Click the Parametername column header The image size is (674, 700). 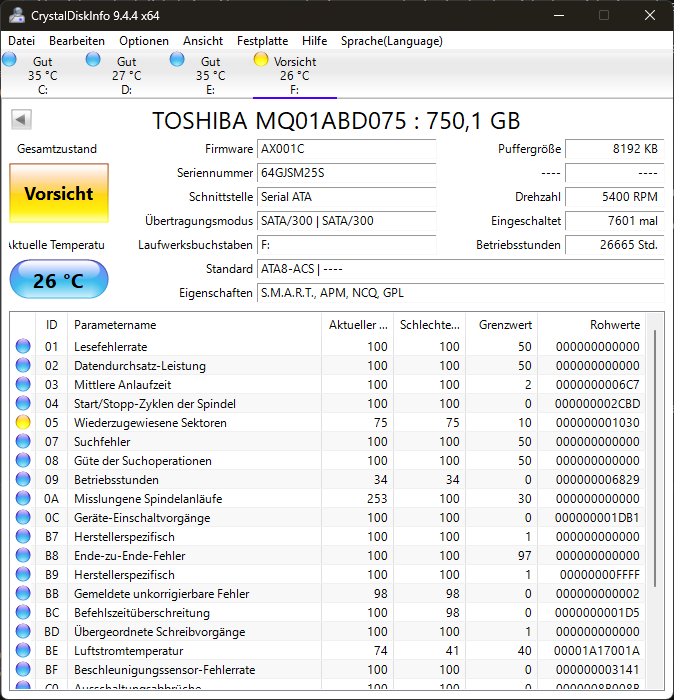pyautogui.click(x=194, y=325)
